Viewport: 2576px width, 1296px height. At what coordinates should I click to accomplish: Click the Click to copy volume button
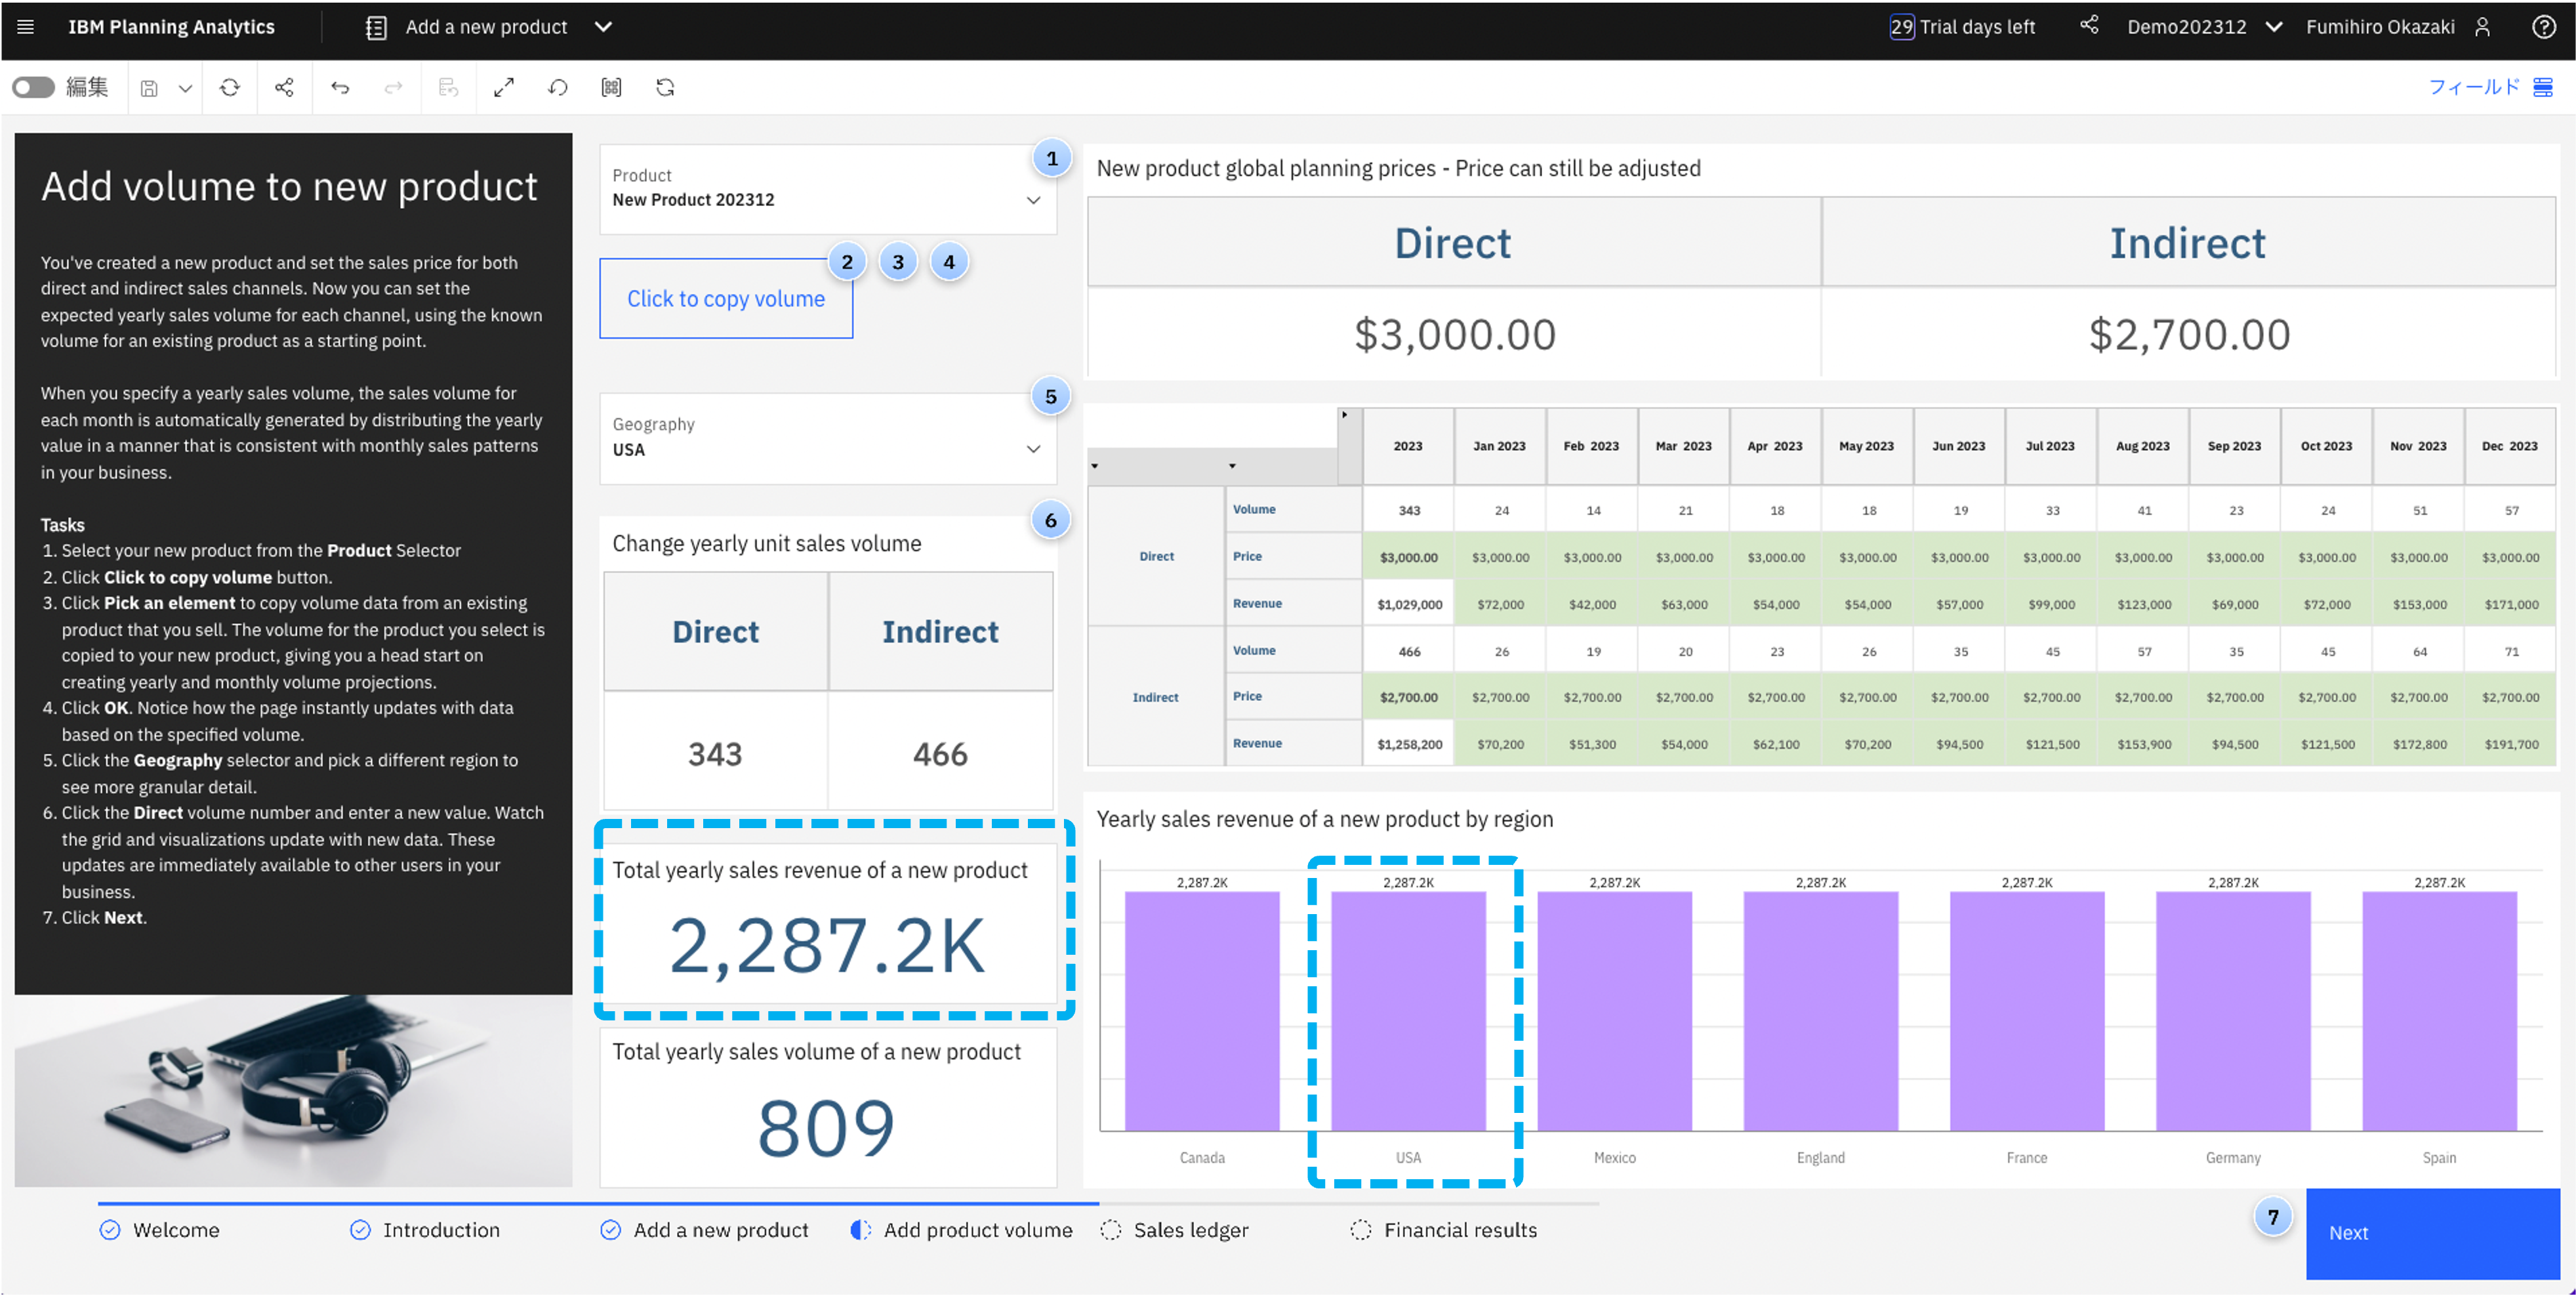726,299
